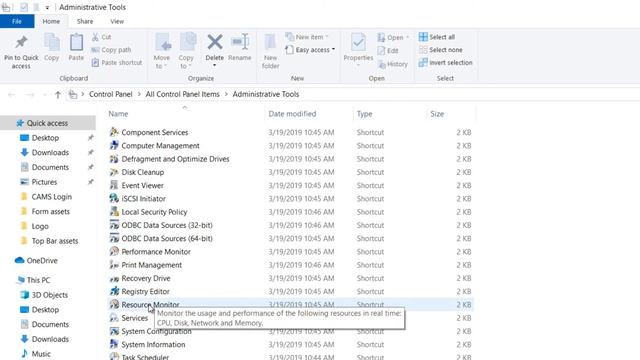This screenshot has width=640, height=360.
Task: Click the Rename icon
Action: pyautogui.click(x=240, y=42)
